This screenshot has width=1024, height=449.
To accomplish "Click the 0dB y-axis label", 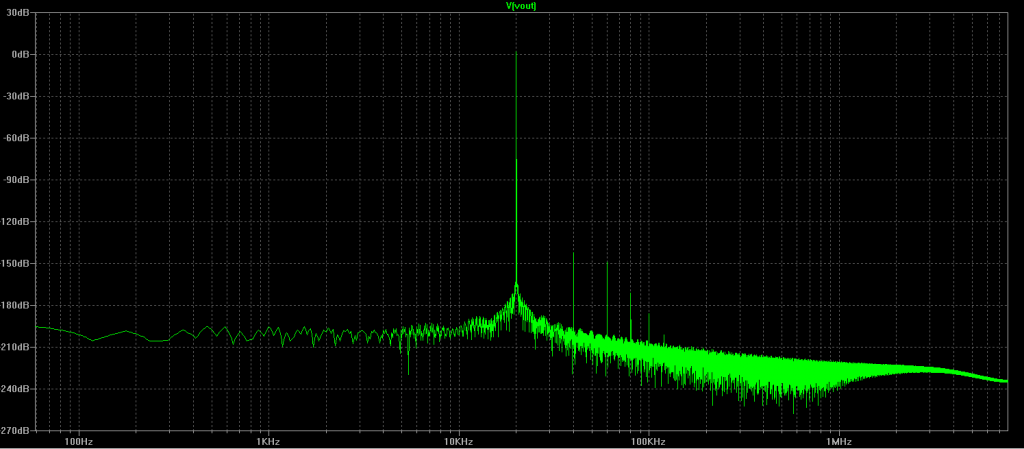I will 21,54.
